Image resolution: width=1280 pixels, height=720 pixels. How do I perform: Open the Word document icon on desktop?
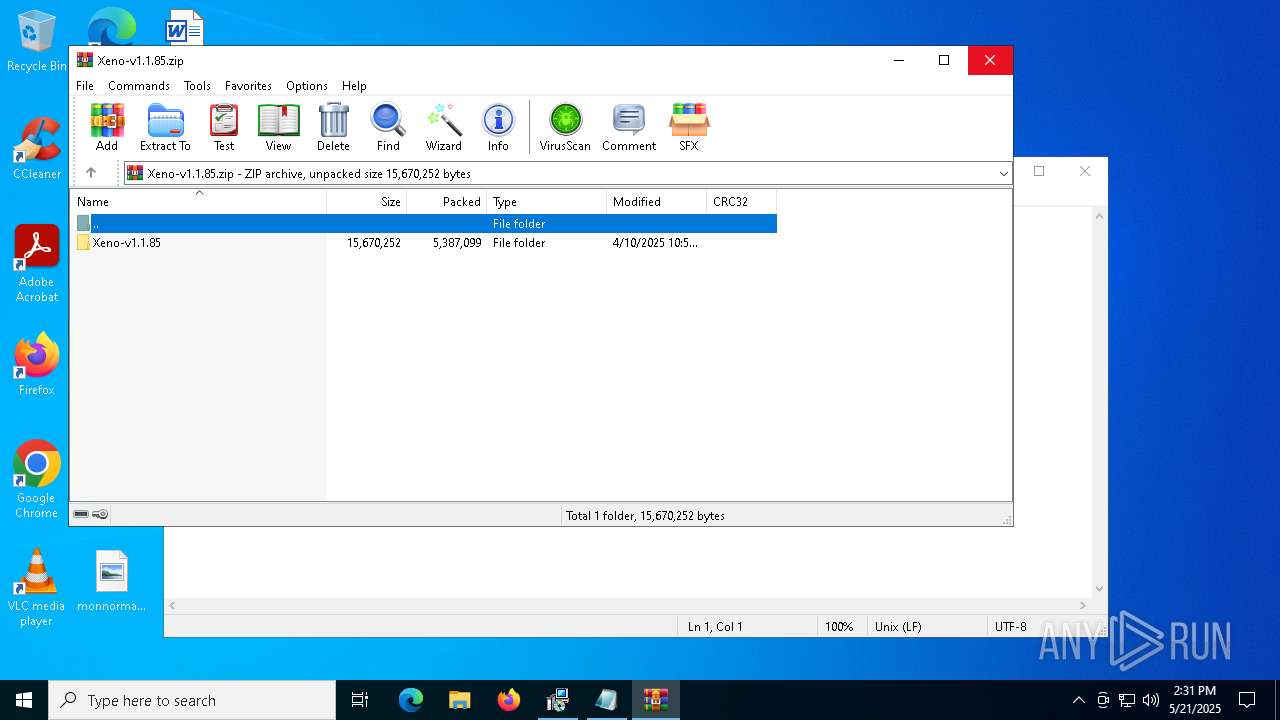[x=184, y=28]
